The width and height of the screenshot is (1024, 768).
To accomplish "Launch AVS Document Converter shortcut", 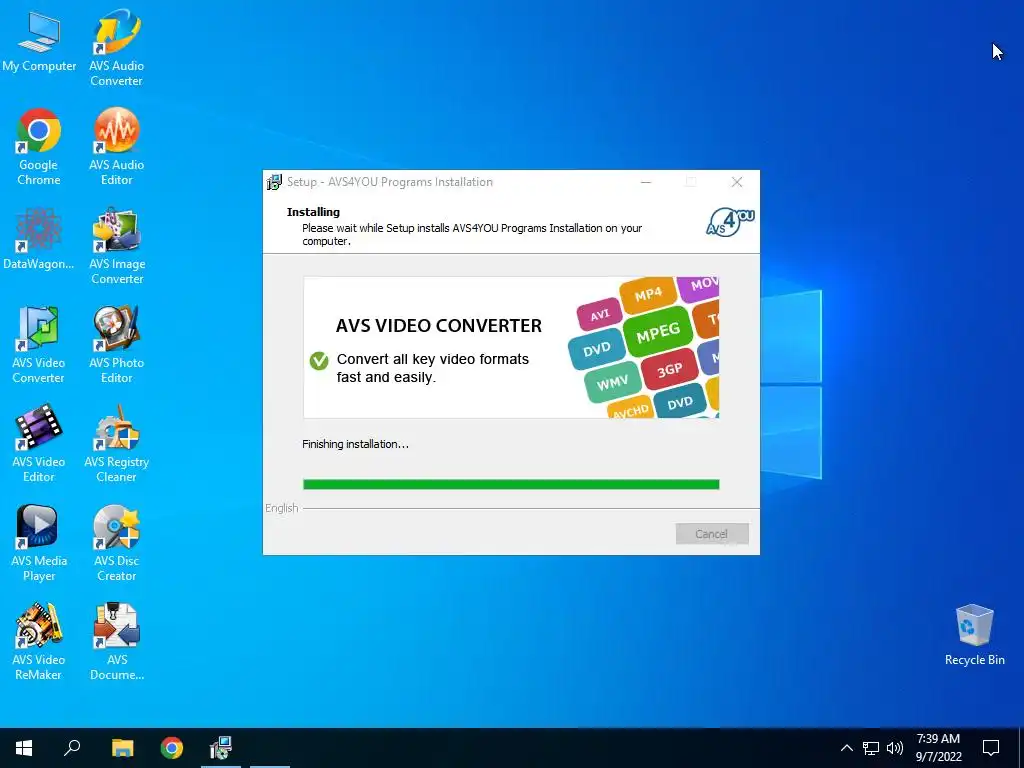I will point(116,643).
